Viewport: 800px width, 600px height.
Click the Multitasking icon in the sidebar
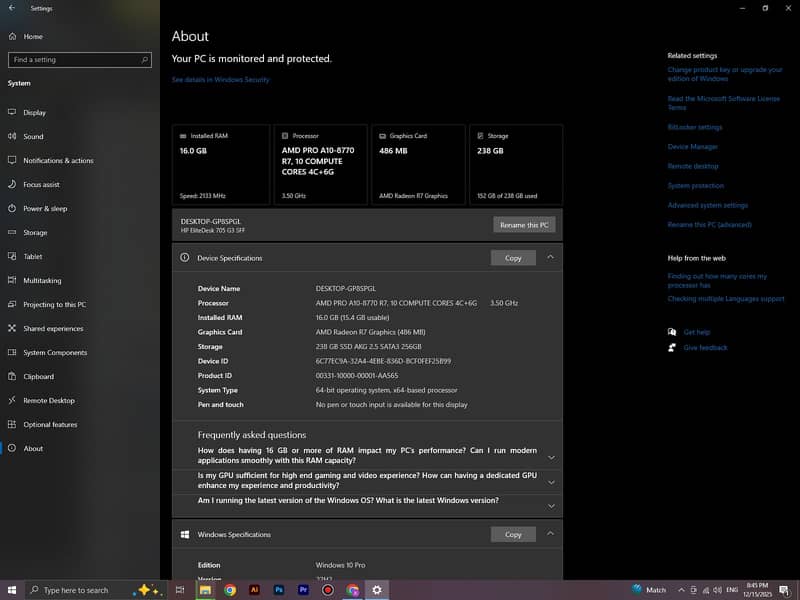click(x=12, y=280)
